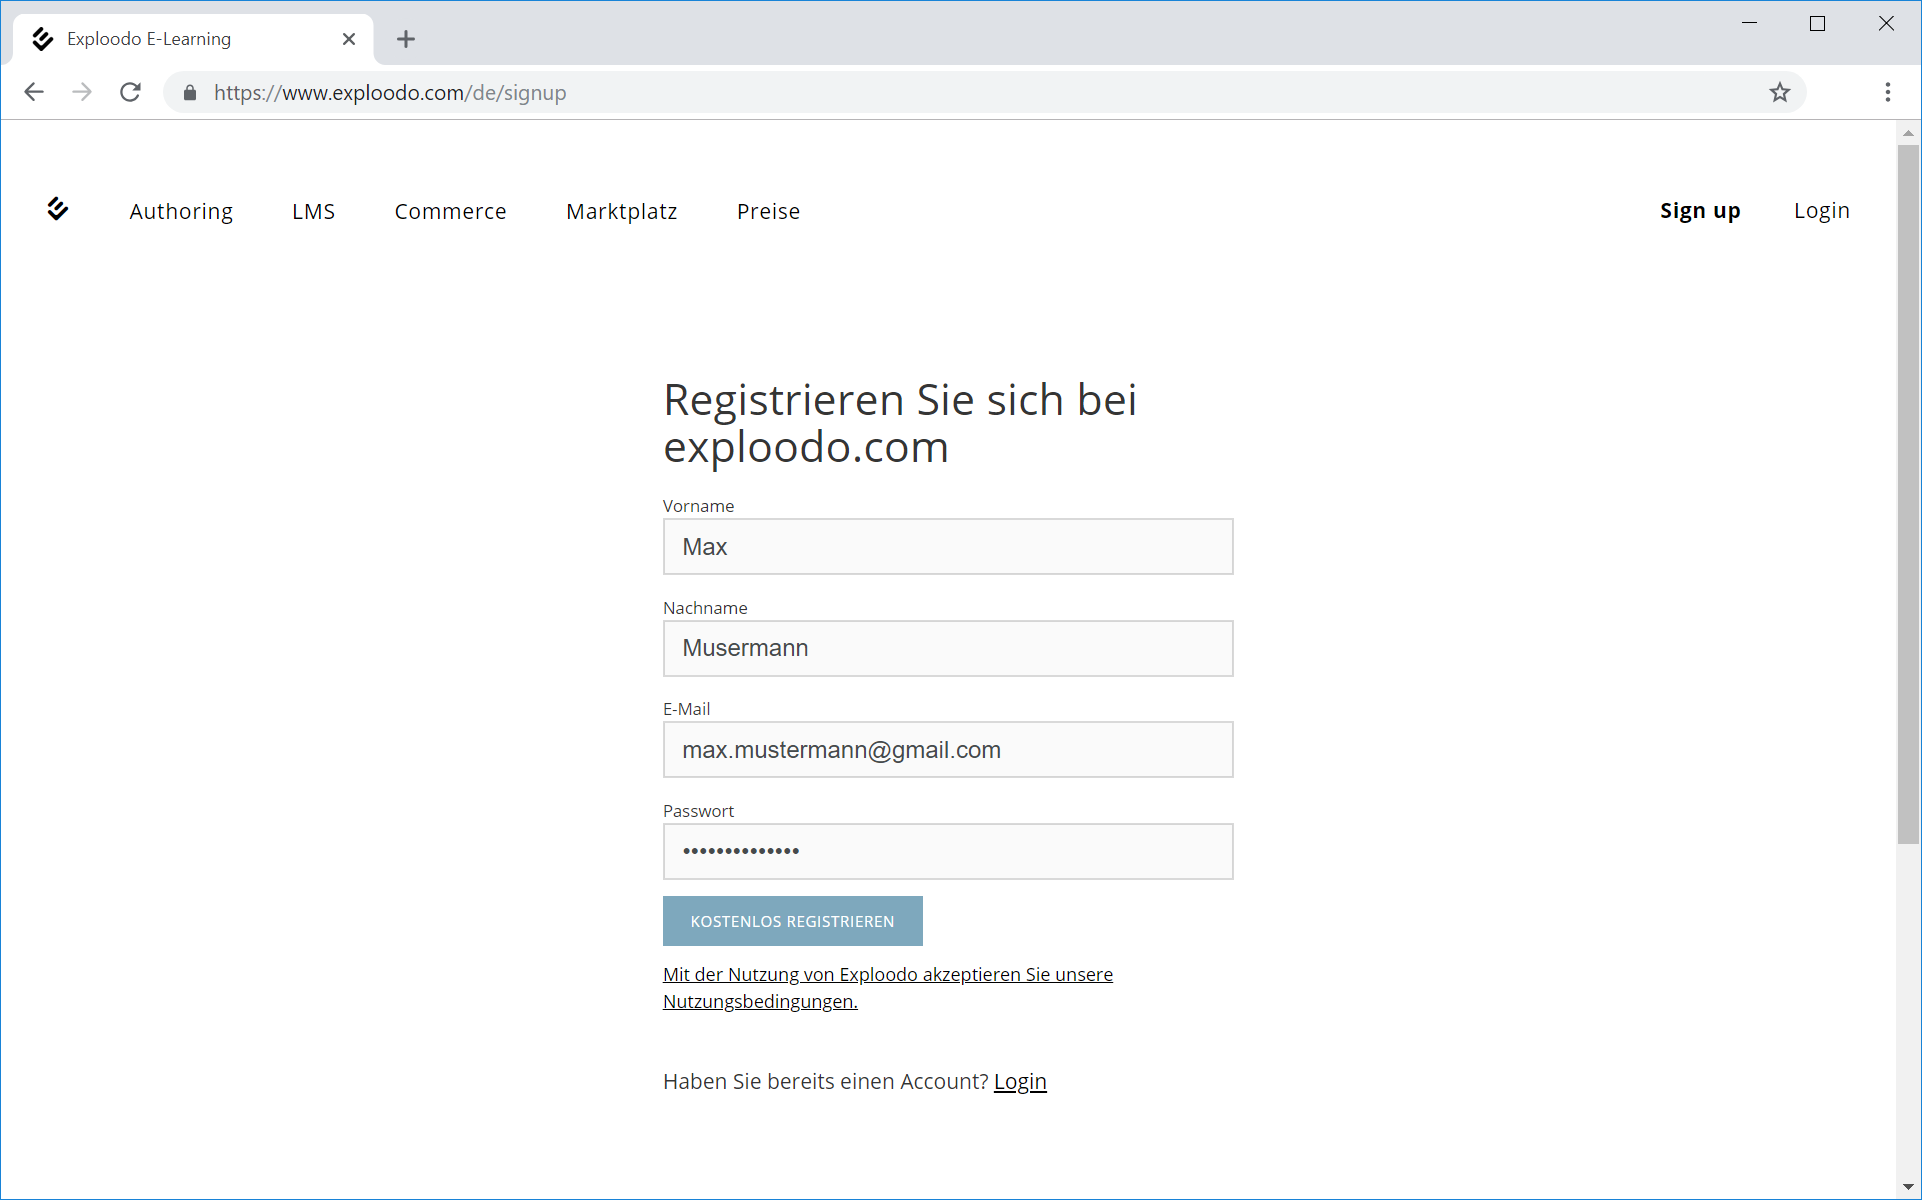Open a new tab with the plus icon

coord(405,39)
